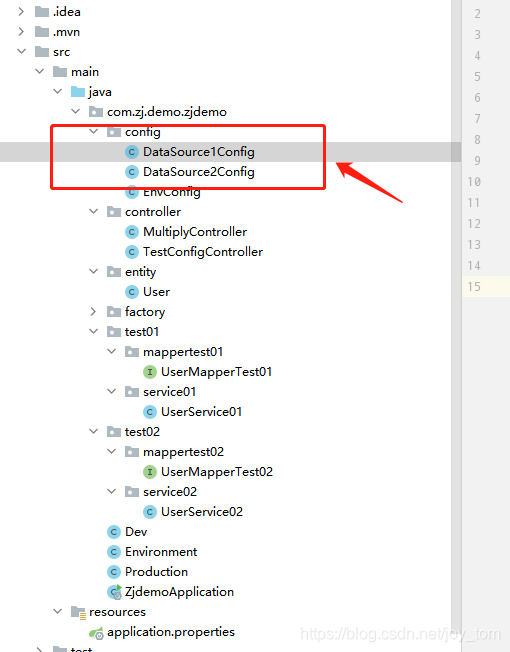Image resolution: width=510 pixels, height=652 pixels.
Task: Click the Environment class icon
Action: tap(114, 552)
